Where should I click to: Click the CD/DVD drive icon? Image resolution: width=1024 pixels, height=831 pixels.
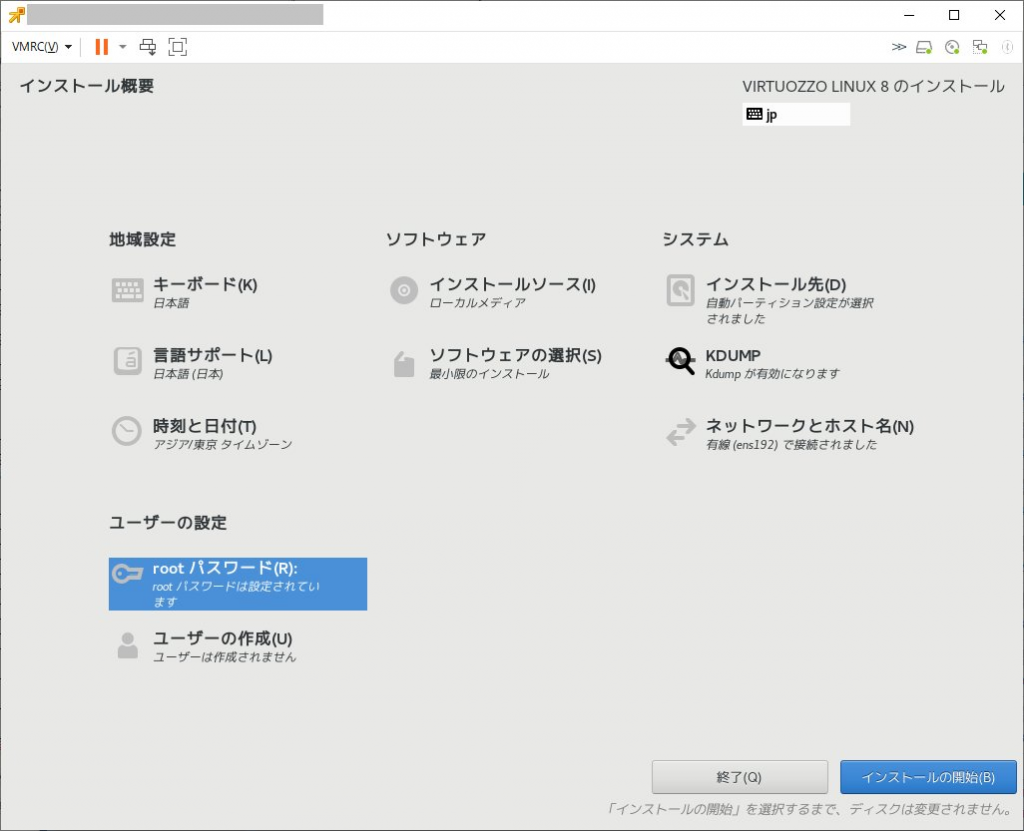[952, 47]
